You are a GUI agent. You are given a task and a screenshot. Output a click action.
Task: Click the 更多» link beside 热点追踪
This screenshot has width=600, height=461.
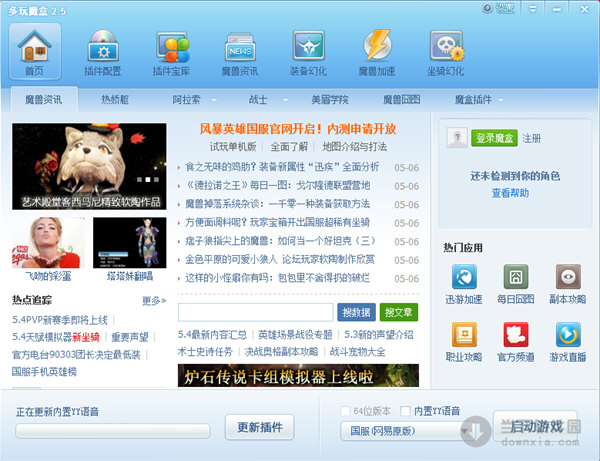pos(154,301)
